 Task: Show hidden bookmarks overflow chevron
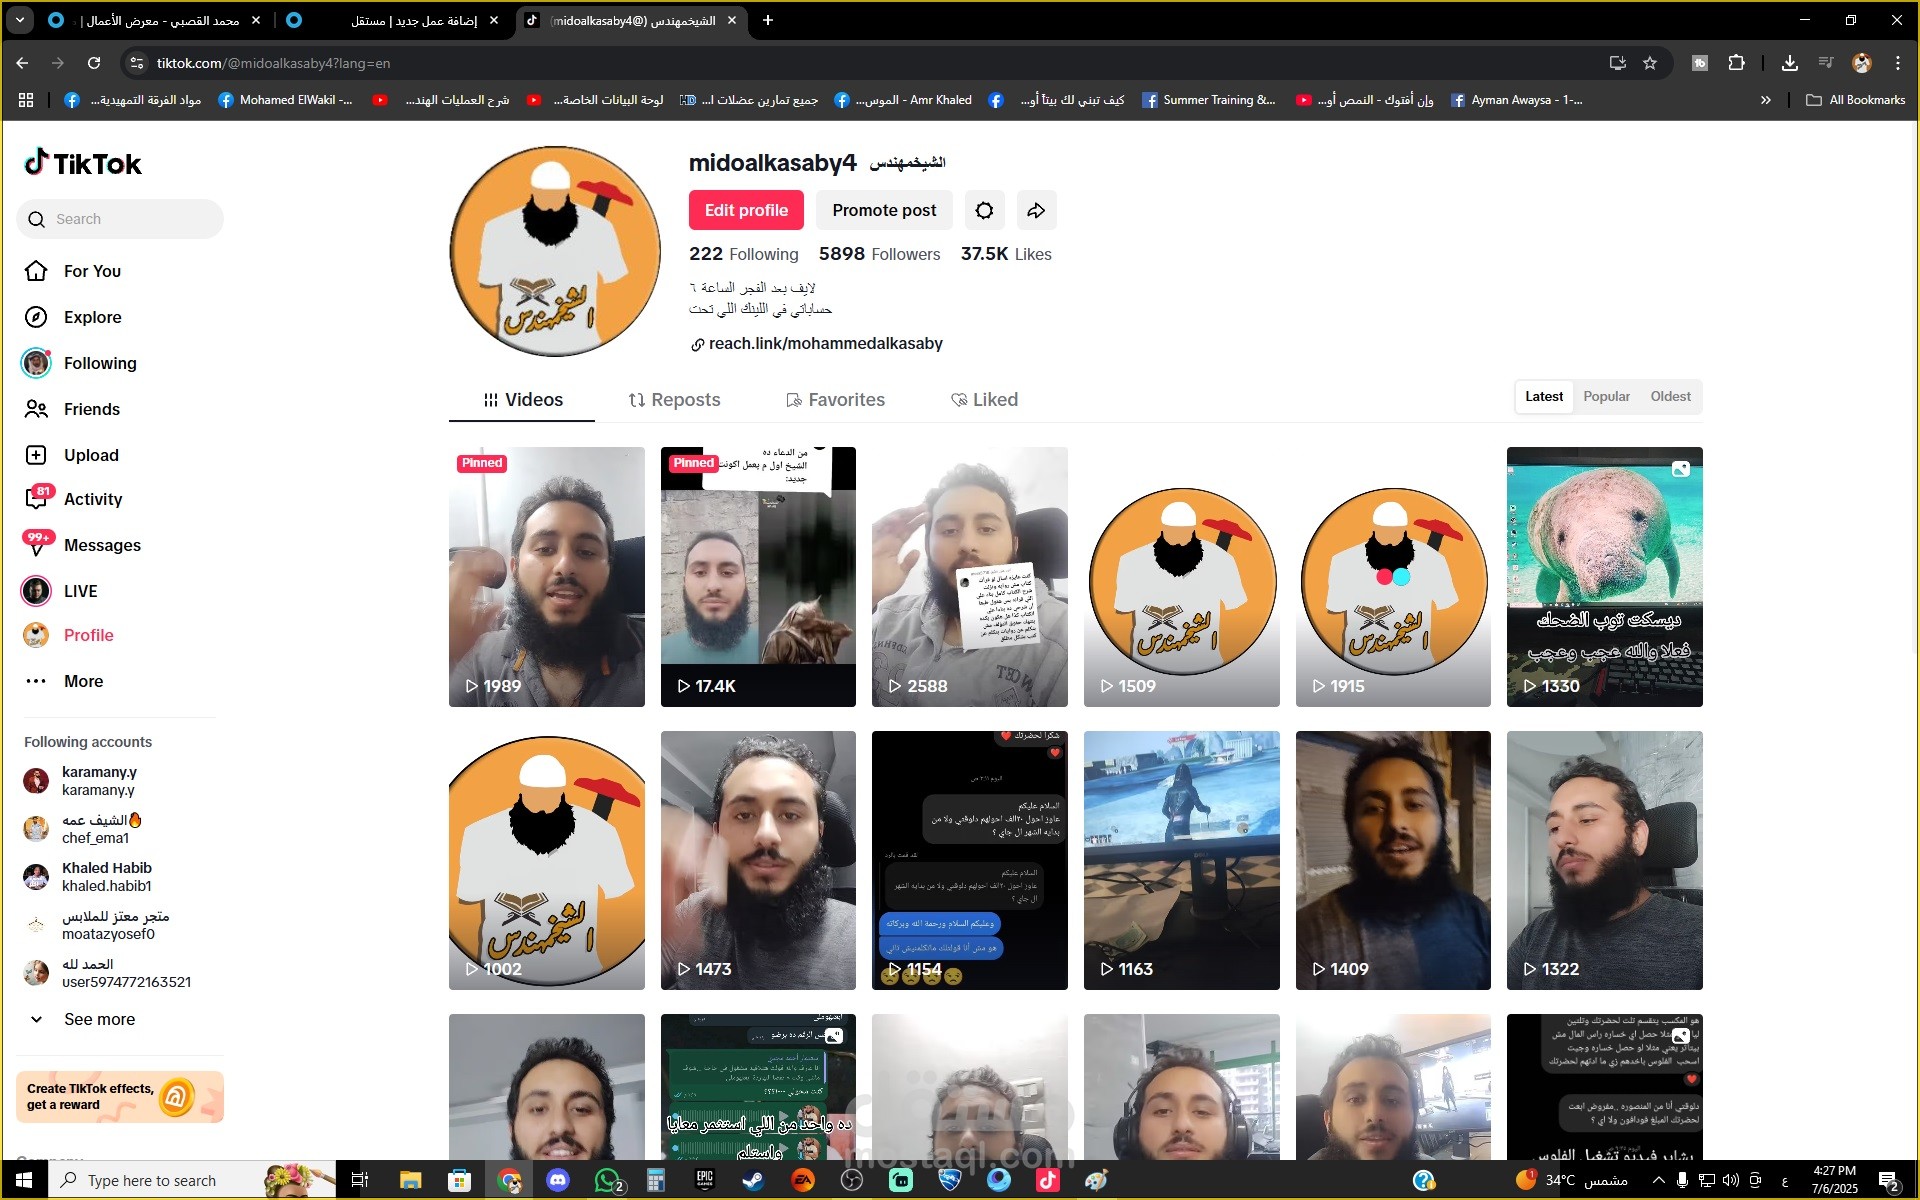(1765, 100)
